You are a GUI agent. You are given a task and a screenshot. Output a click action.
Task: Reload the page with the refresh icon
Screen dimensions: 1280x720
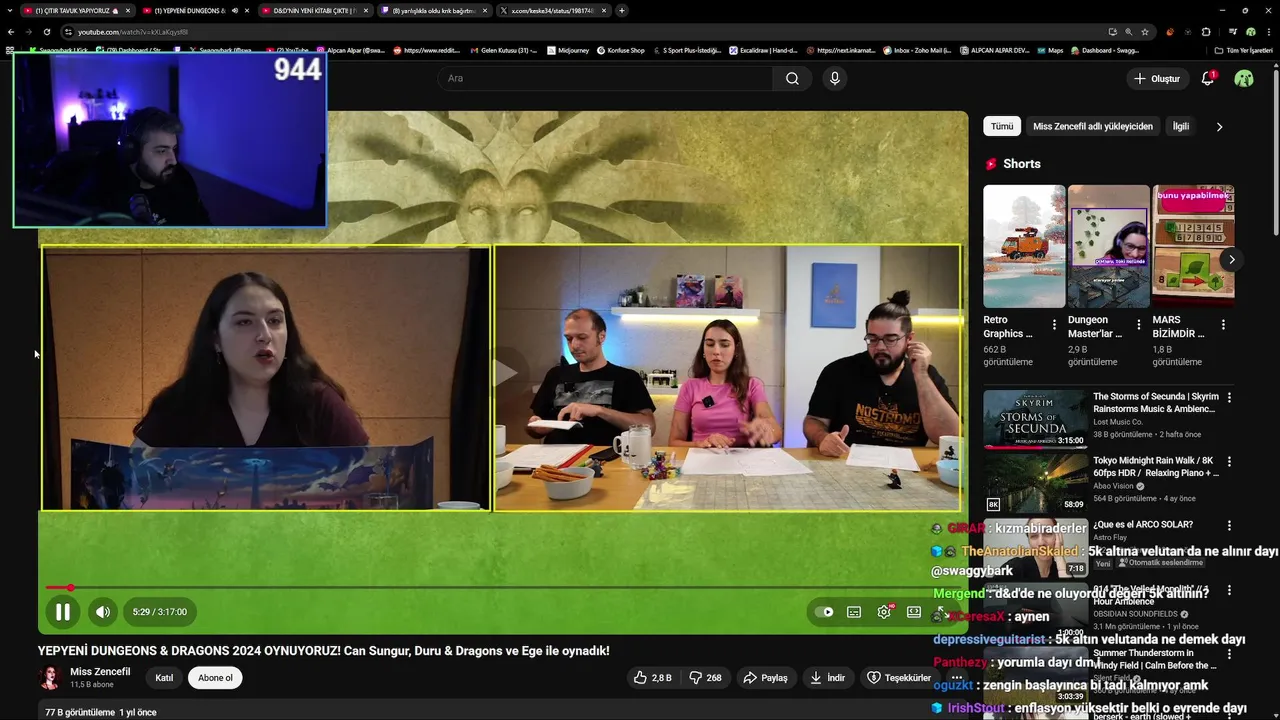(46, 32)
